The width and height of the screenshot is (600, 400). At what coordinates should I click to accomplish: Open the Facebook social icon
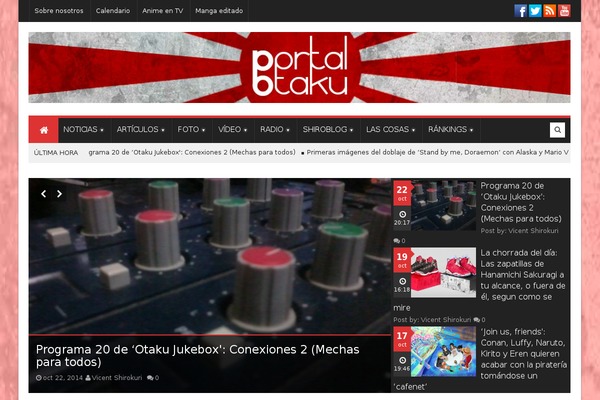pos(520,11)
